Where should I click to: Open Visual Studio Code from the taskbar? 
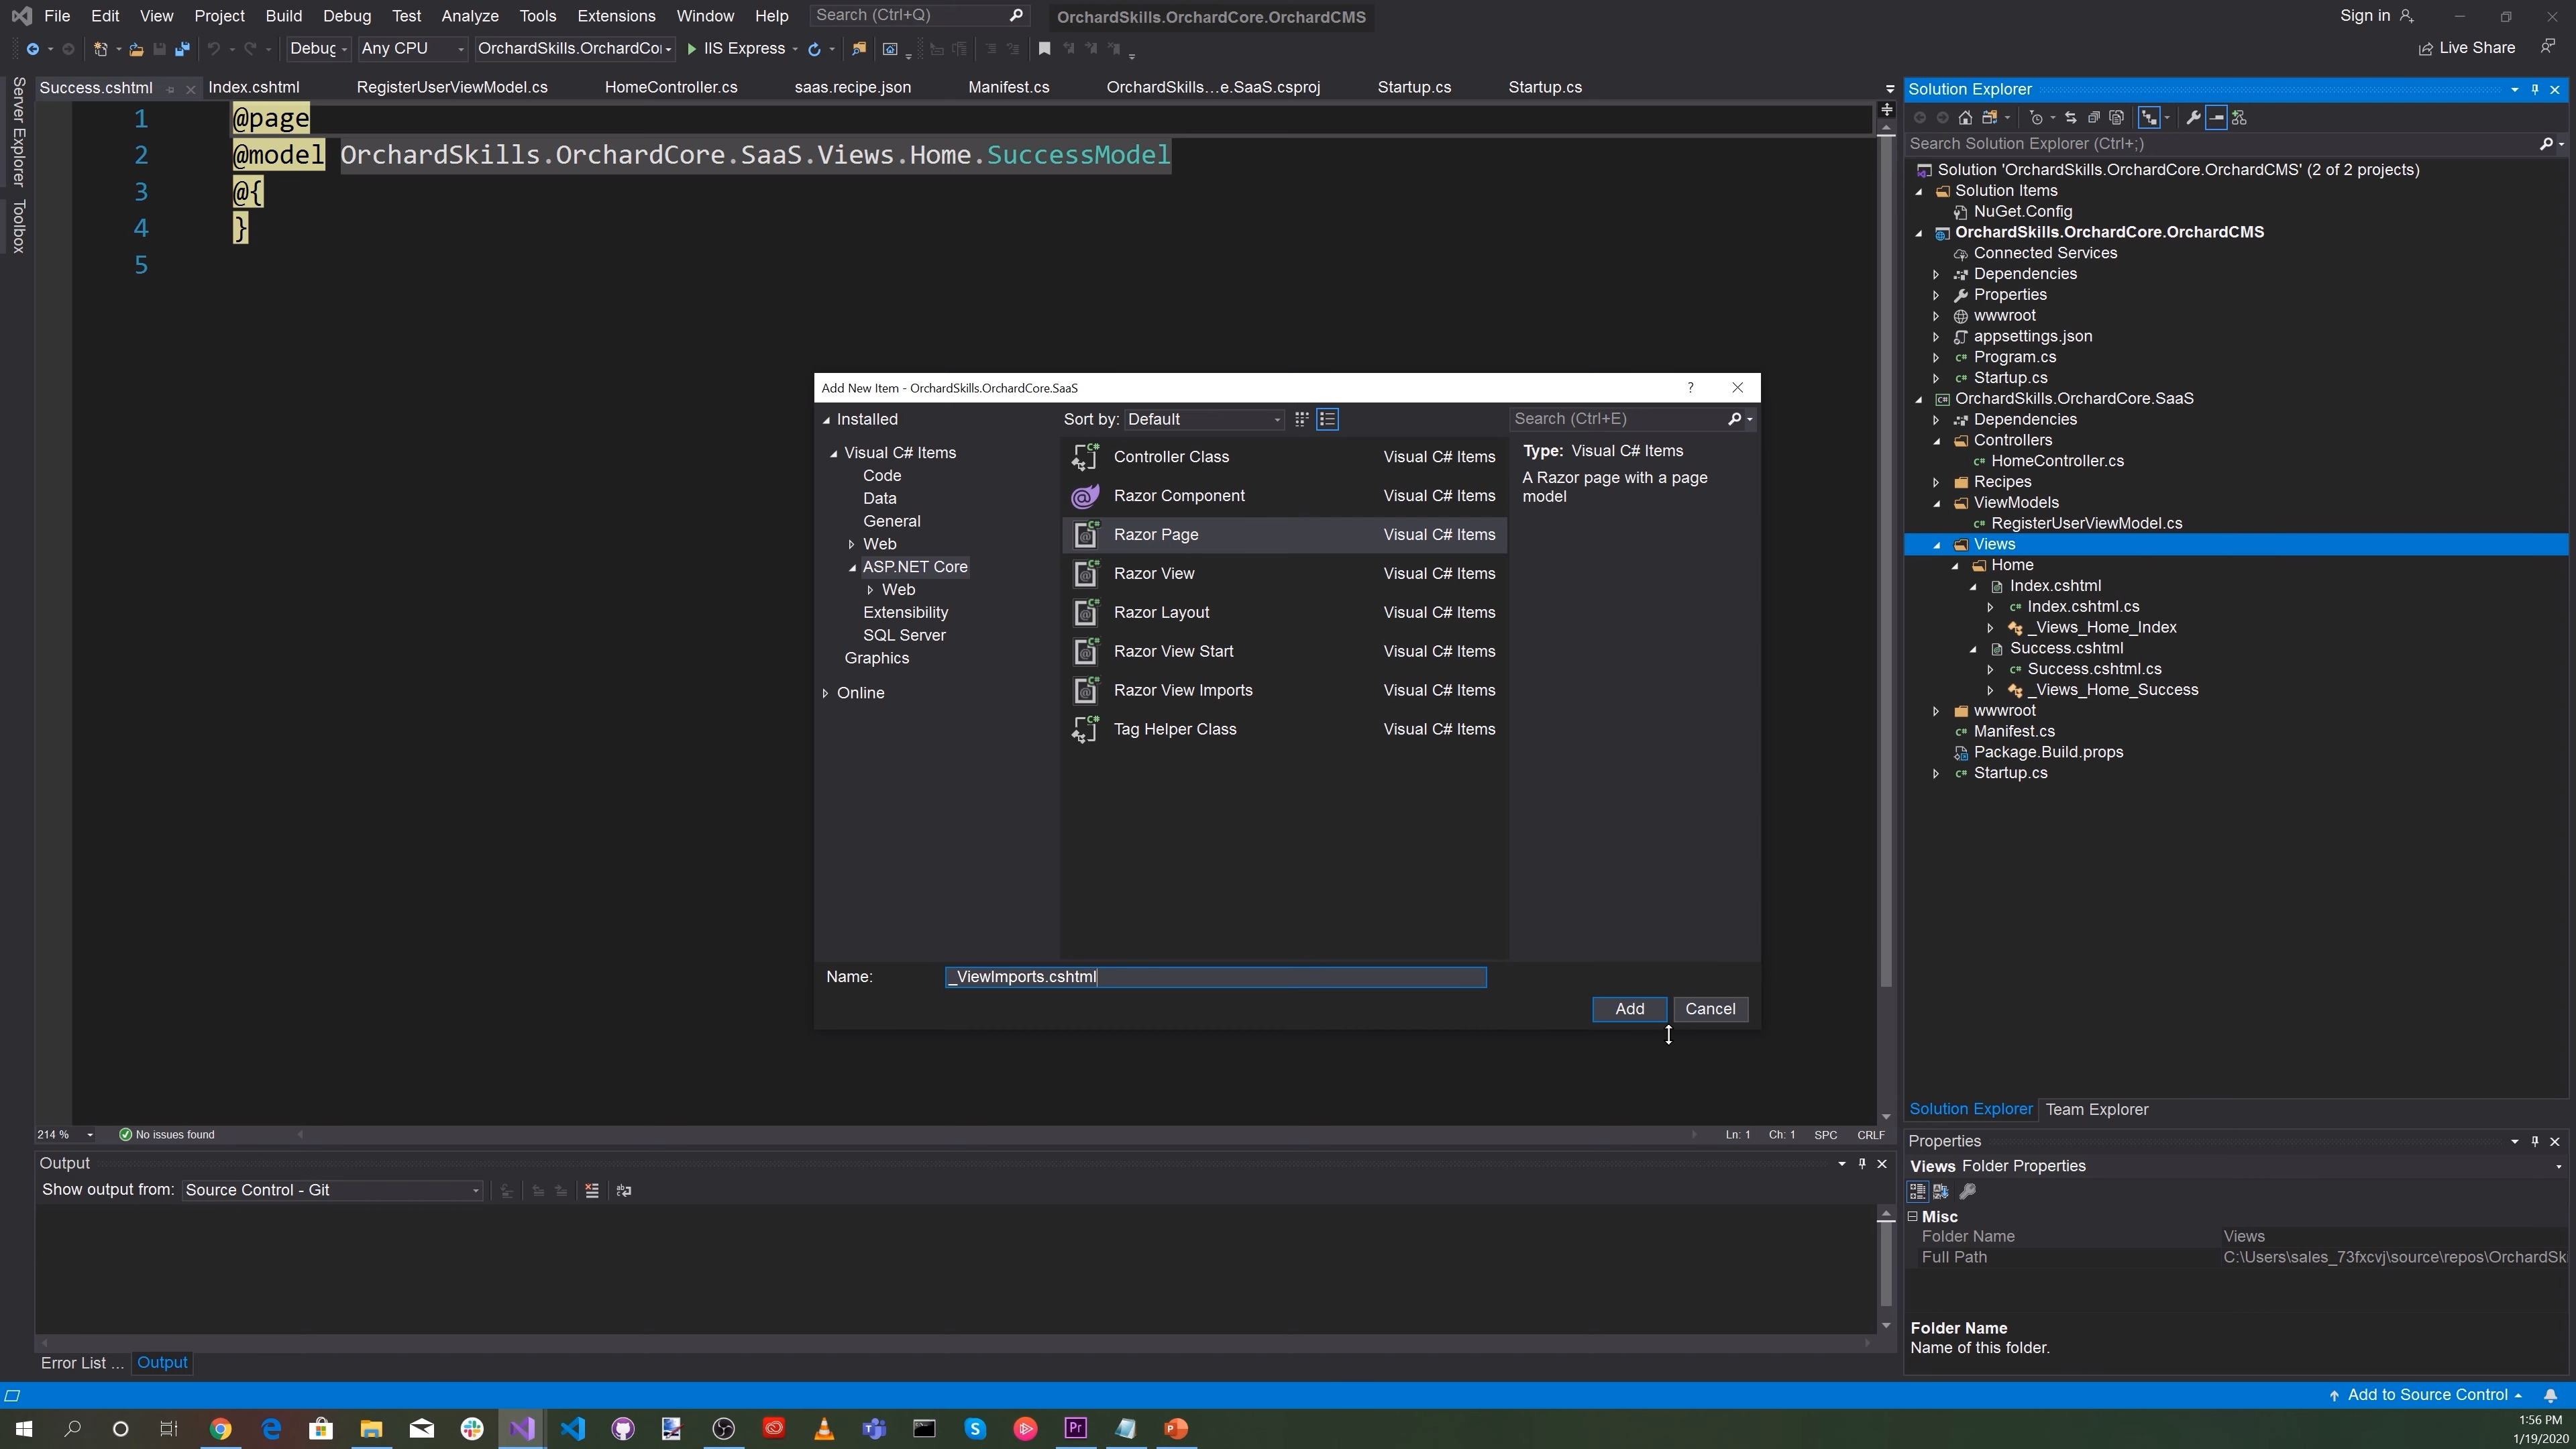click(572, 1429)
